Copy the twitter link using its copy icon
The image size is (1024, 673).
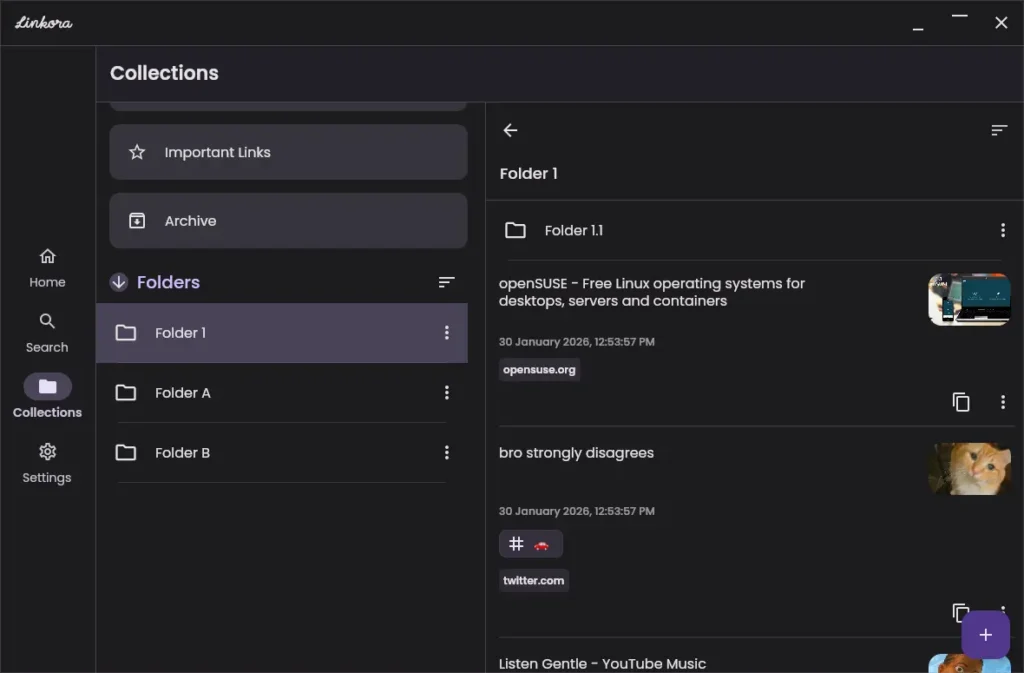(961, 612)
